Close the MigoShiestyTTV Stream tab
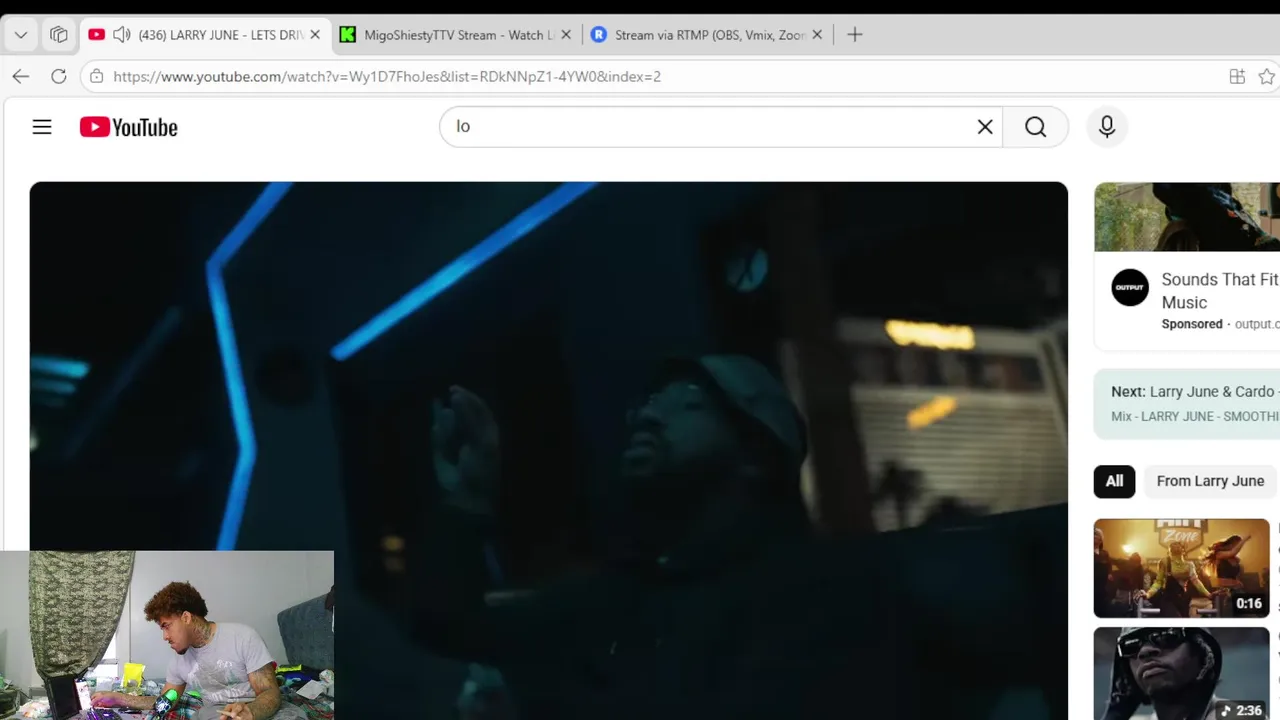Screen dimensions: 1280x720 [566, 35]
